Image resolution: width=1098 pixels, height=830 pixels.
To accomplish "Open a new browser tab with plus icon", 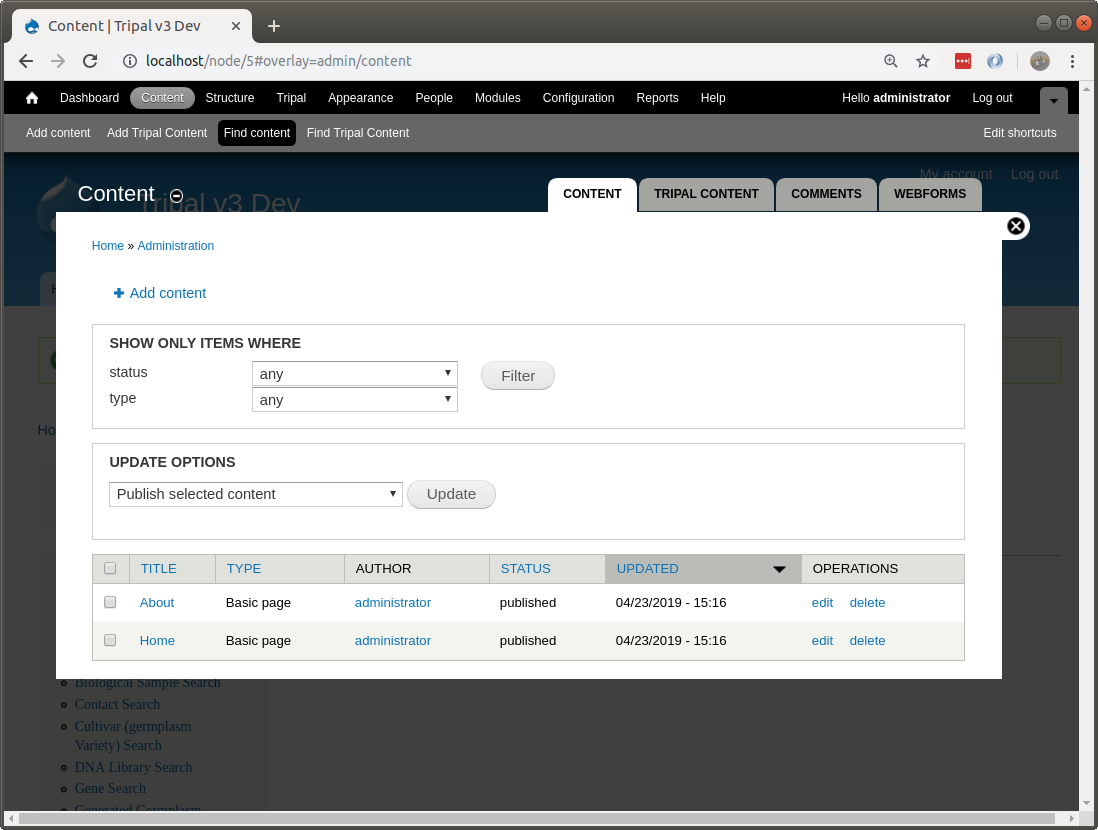I will [274, 26].
